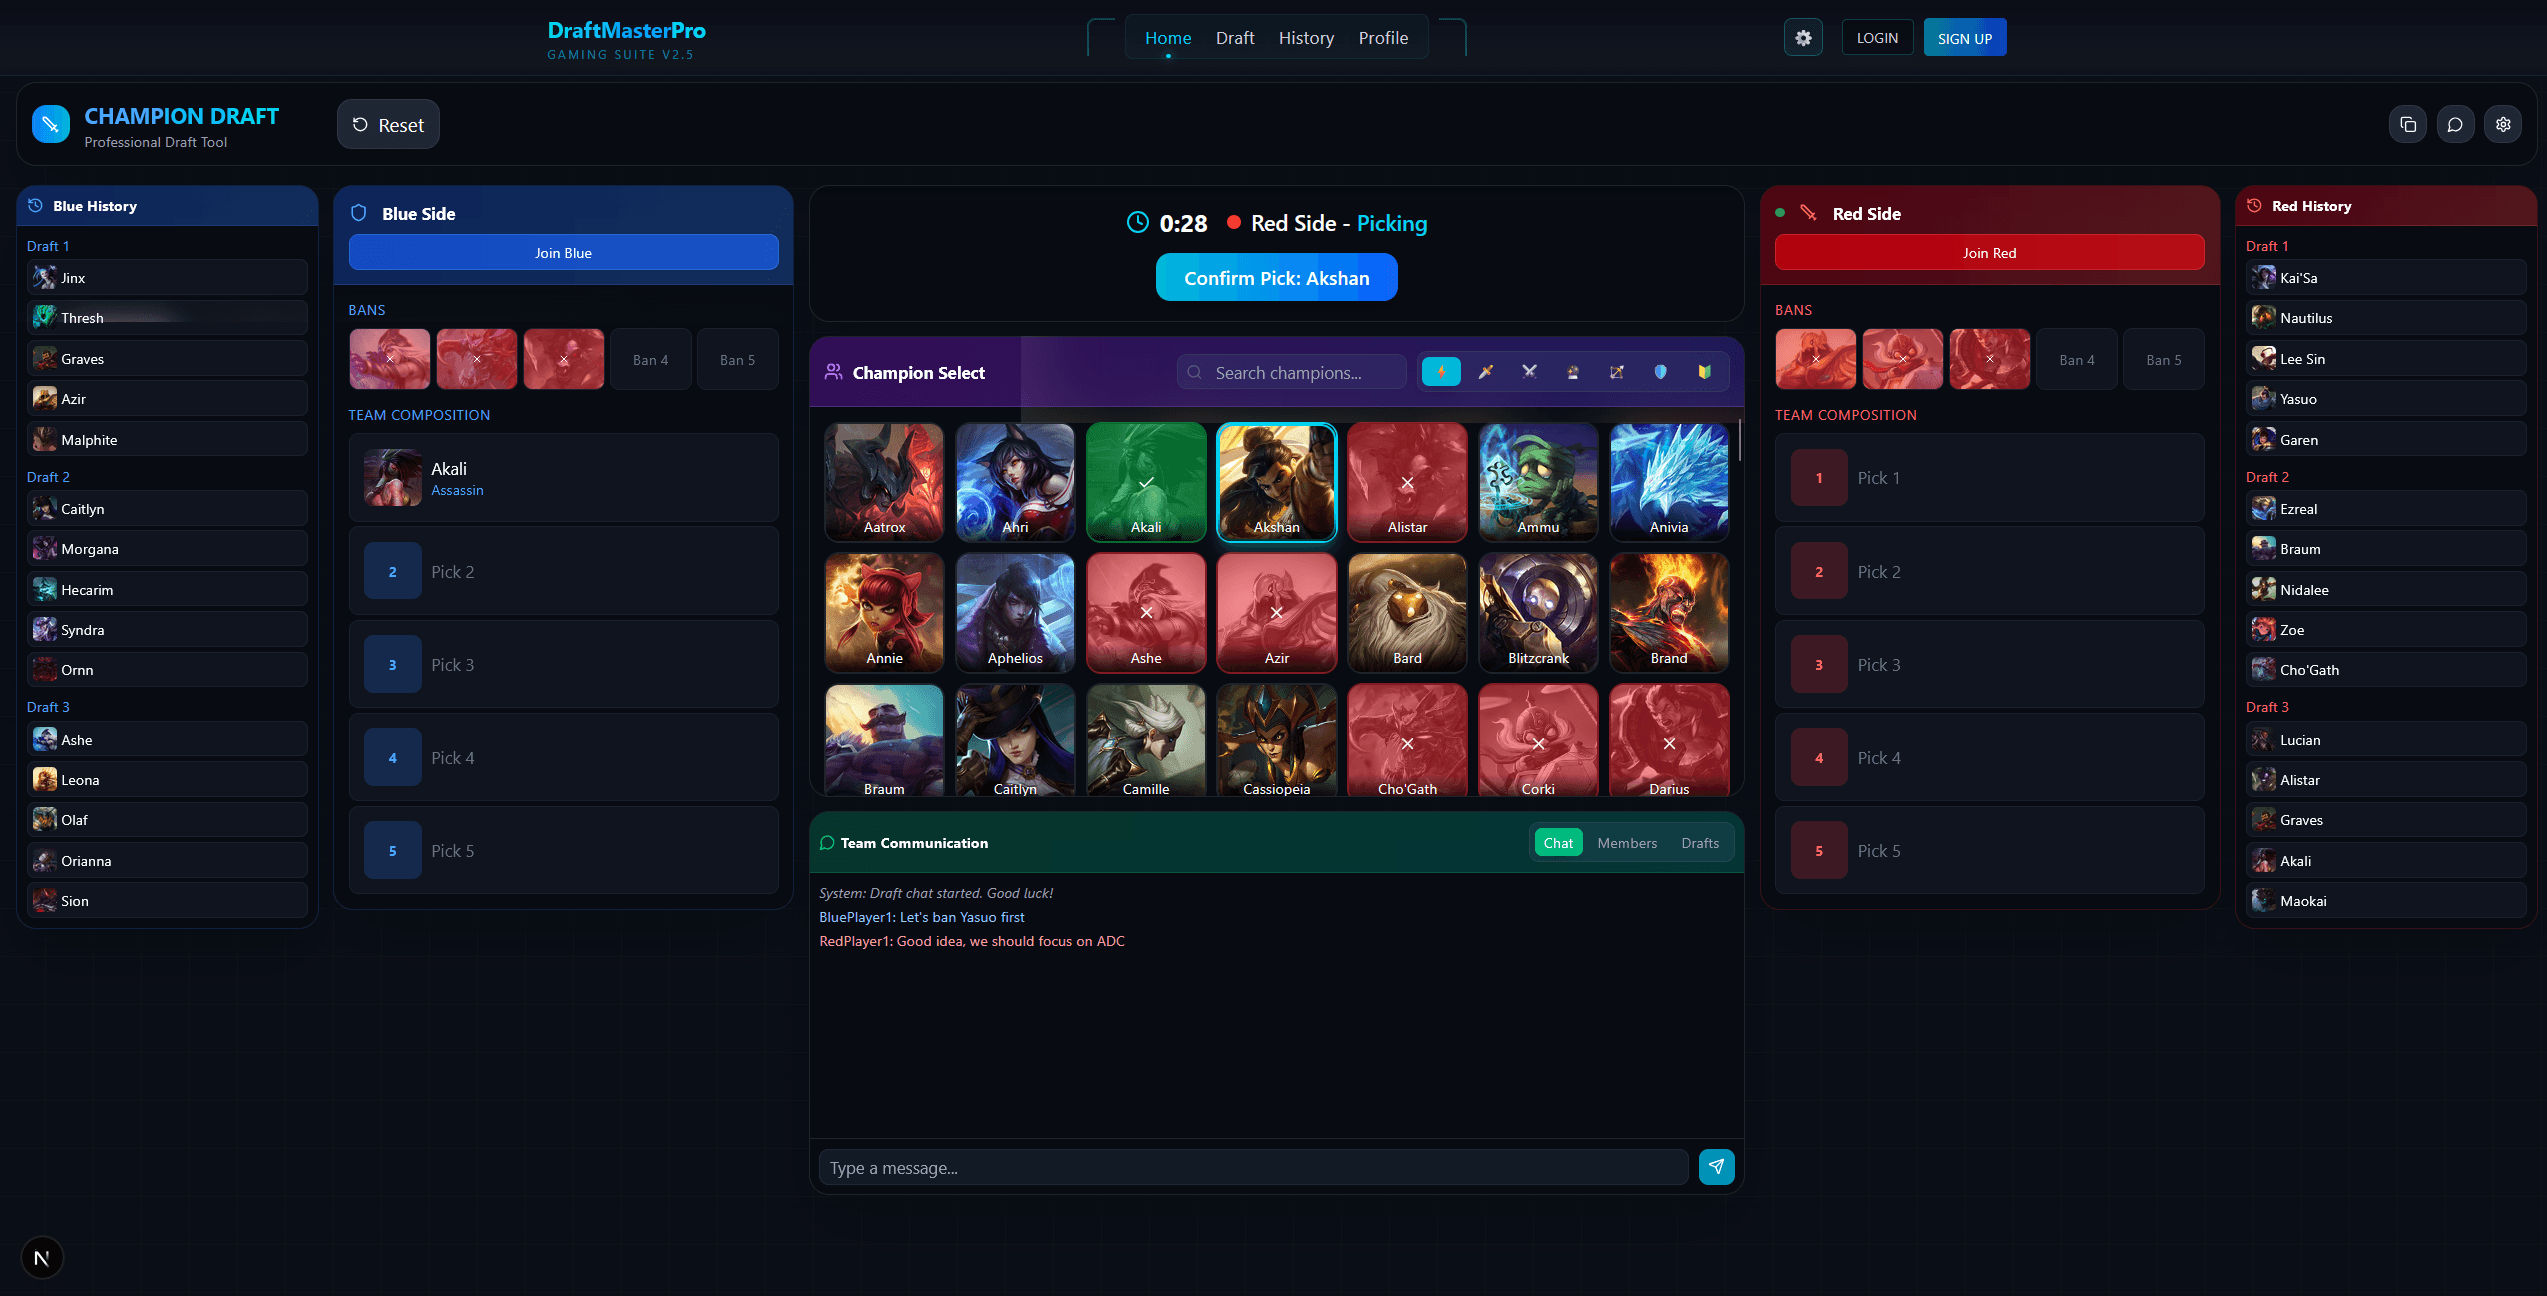Click Kai'Sa in Red History
The height and width of the screenshot is (1296, 2547).
[x=2386, y=277]
